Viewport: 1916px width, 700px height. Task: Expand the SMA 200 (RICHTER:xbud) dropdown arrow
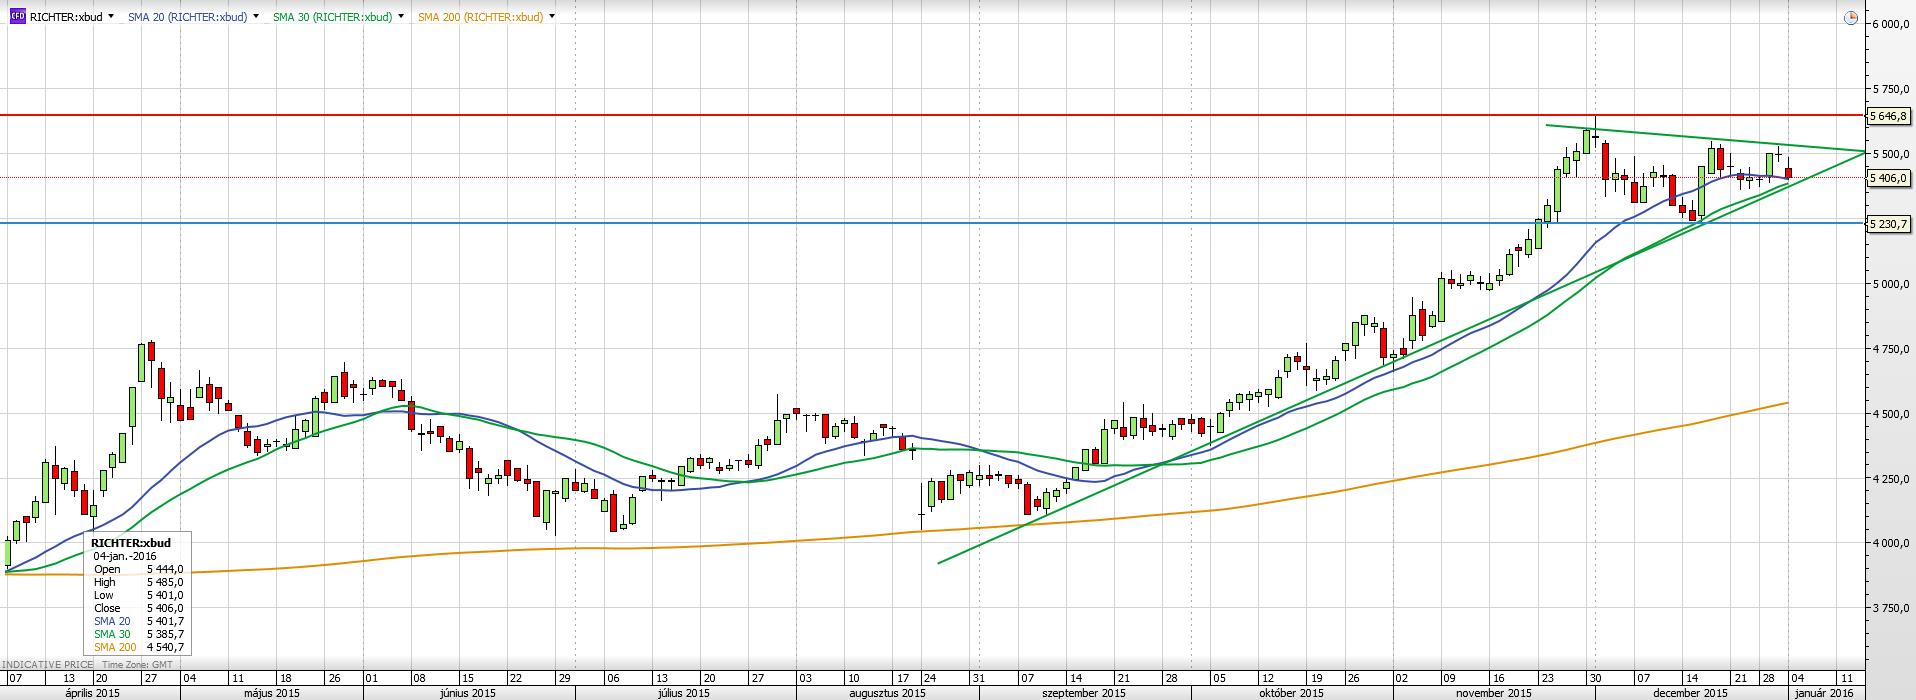click(552, 17)
